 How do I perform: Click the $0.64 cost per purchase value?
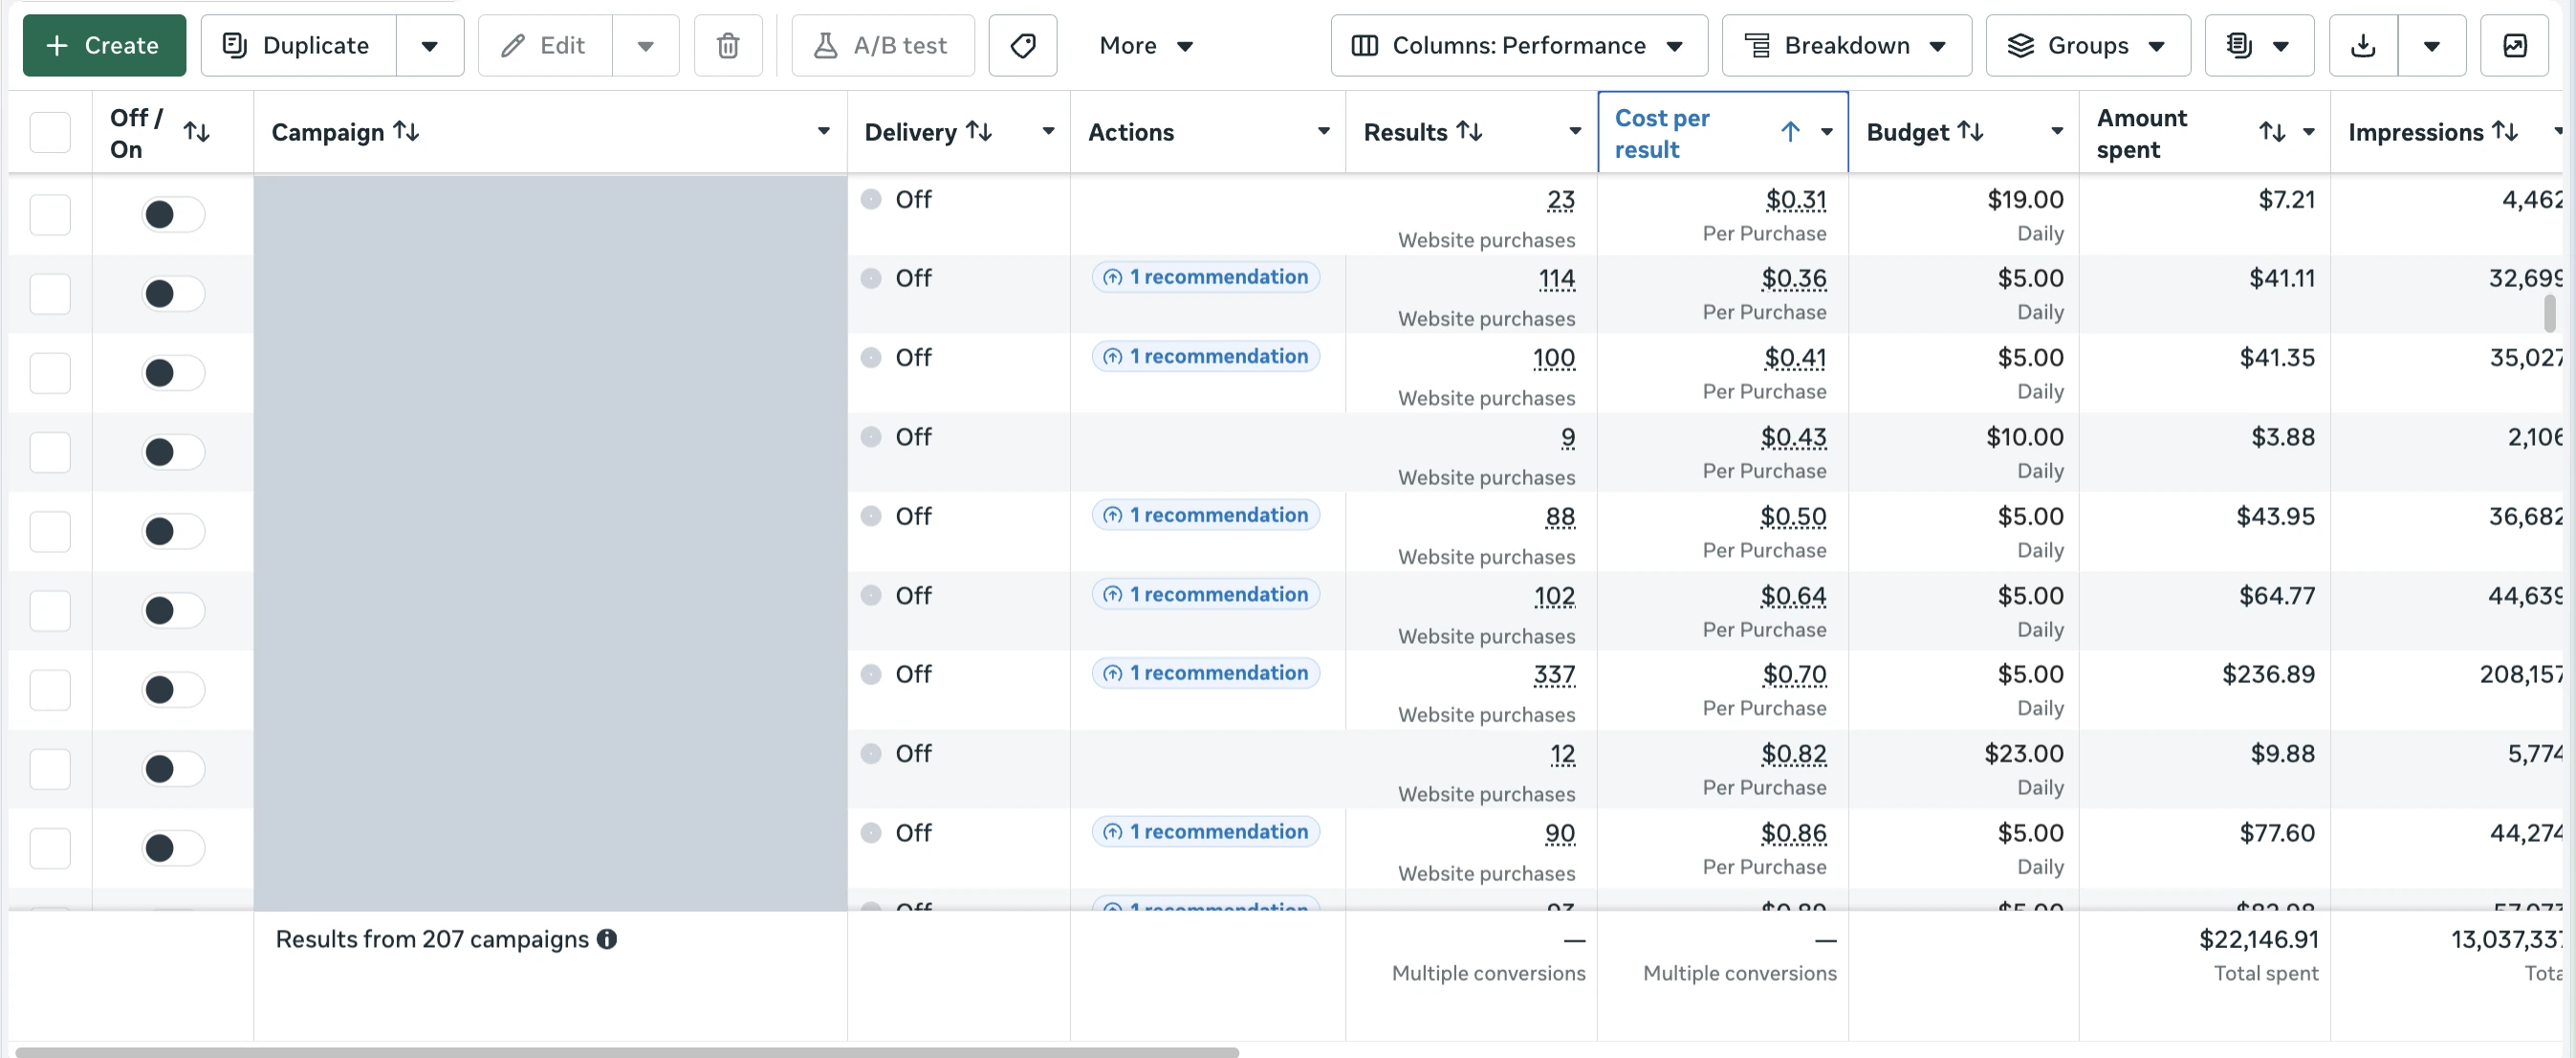1793,596
